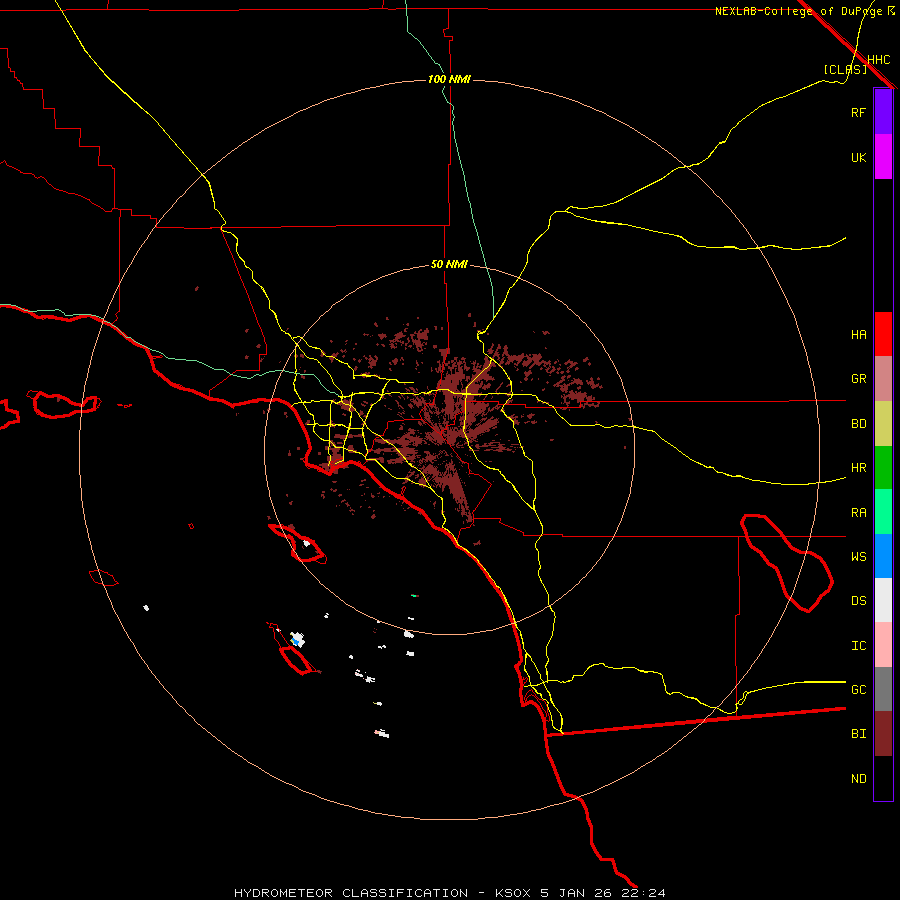
Task: Click the ND legend label
Action: pos(858,779)
